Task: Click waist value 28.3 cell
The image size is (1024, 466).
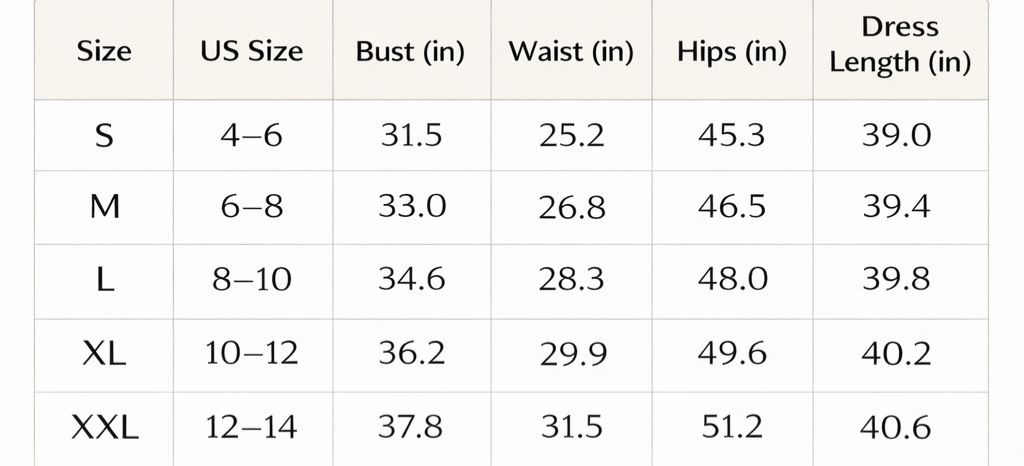Action: click(x=571, y=280)
